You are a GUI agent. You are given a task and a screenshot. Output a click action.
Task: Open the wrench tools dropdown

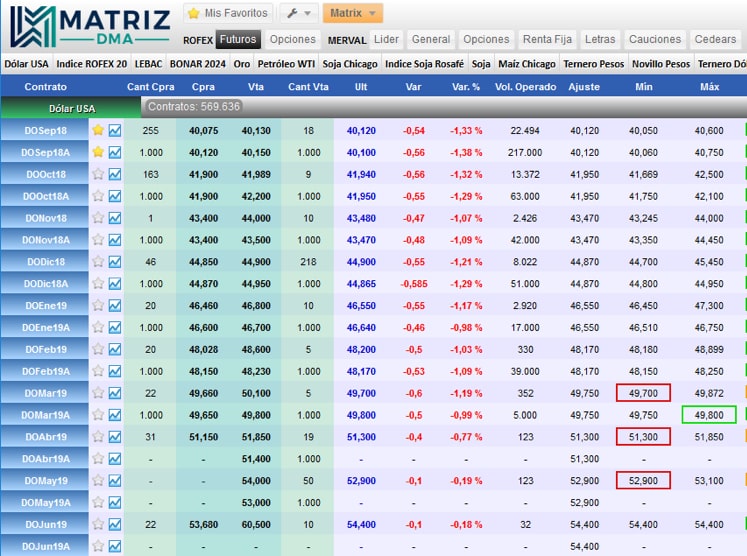297,13
